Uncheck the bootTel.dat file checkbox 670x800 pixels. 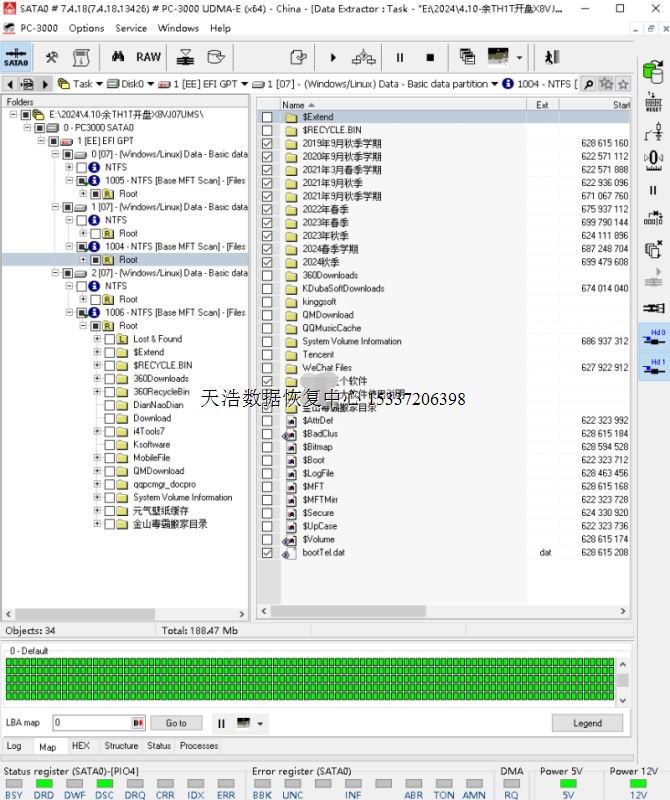tap(267, 552)
